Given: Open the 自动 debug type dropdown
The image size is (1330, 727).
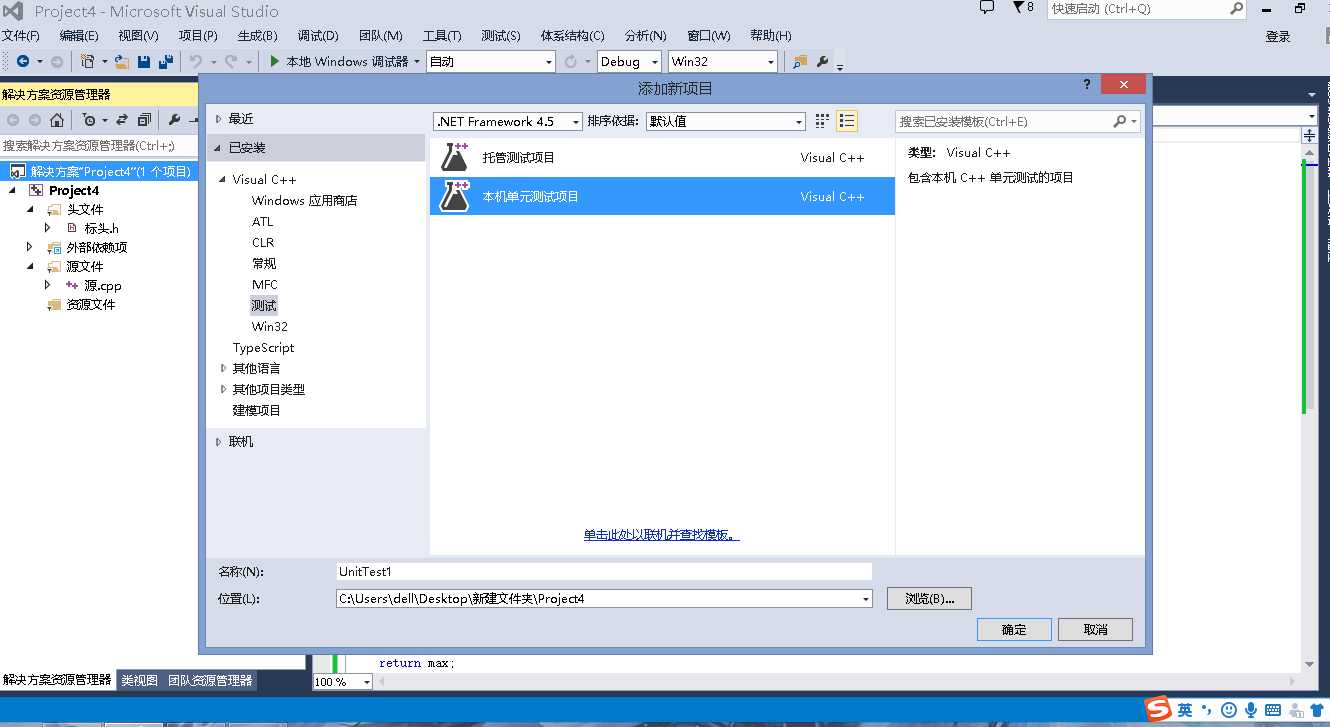Looking at the screenshot, I should (490, 62).
